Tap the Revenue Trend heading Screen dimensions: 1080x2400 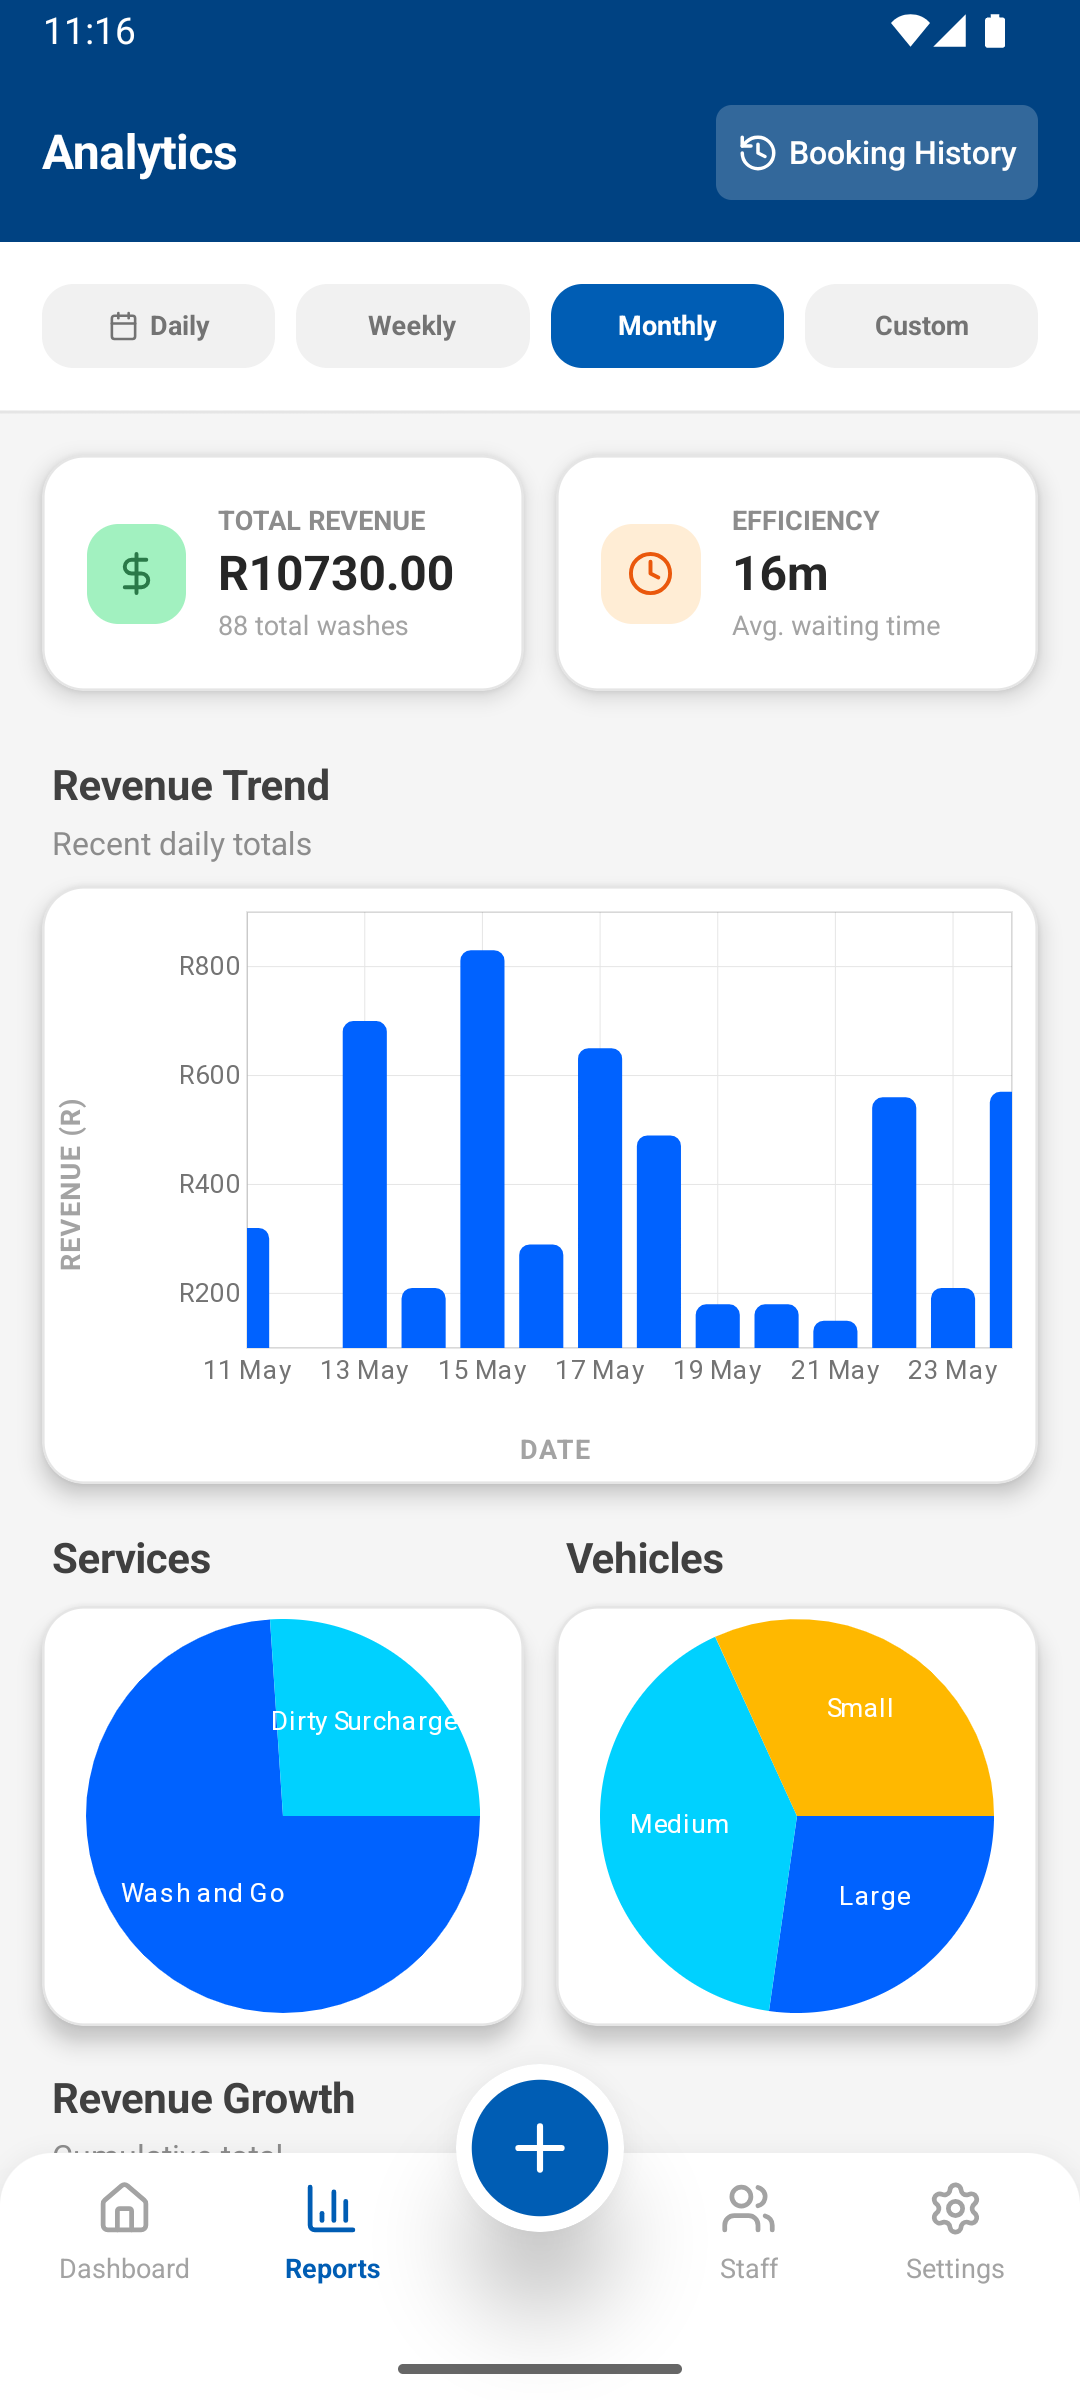tap(191, 785)
